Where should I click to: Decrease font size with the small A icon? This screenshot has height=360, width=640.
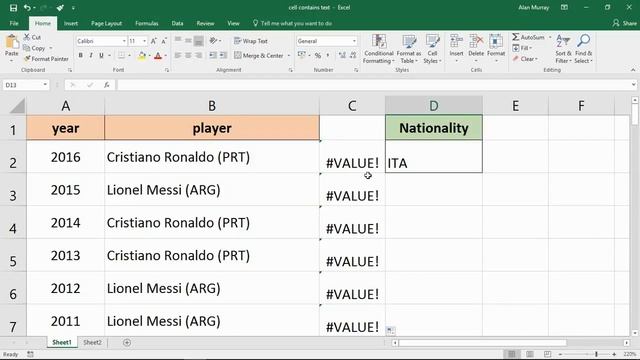pyautogui.click(x=164, y=41)
